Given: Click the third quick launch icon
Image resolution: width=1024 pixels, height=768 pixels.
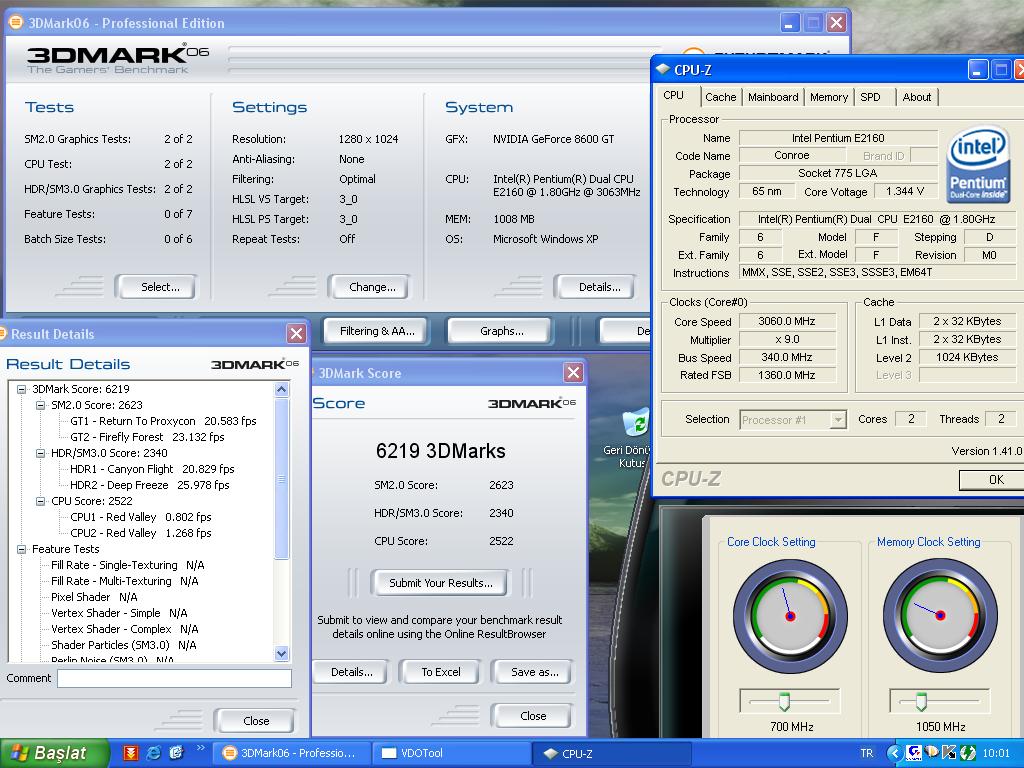Looking at the screenshot, I should click(x=176, y=753).
